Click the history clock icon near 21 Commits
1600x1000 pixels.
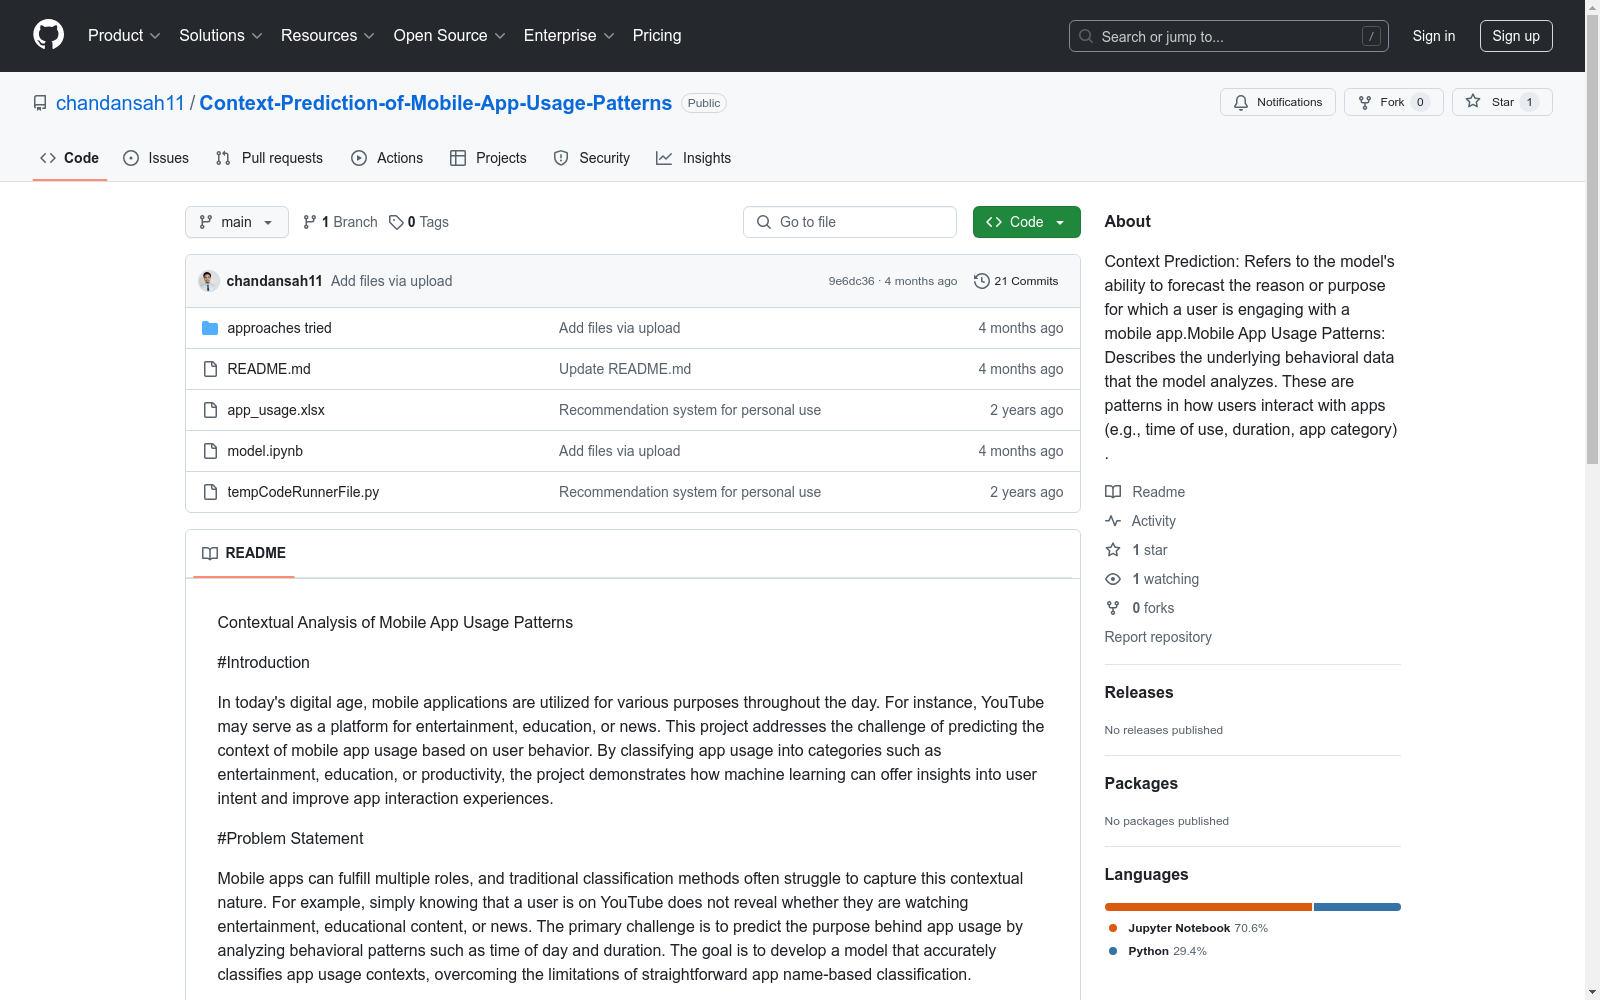point(982,281)
